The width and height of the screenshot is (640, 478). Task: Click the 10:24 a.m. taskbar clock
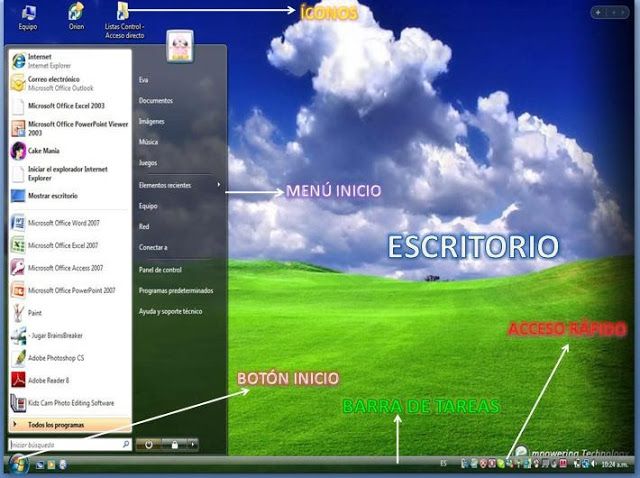point(614,465)
